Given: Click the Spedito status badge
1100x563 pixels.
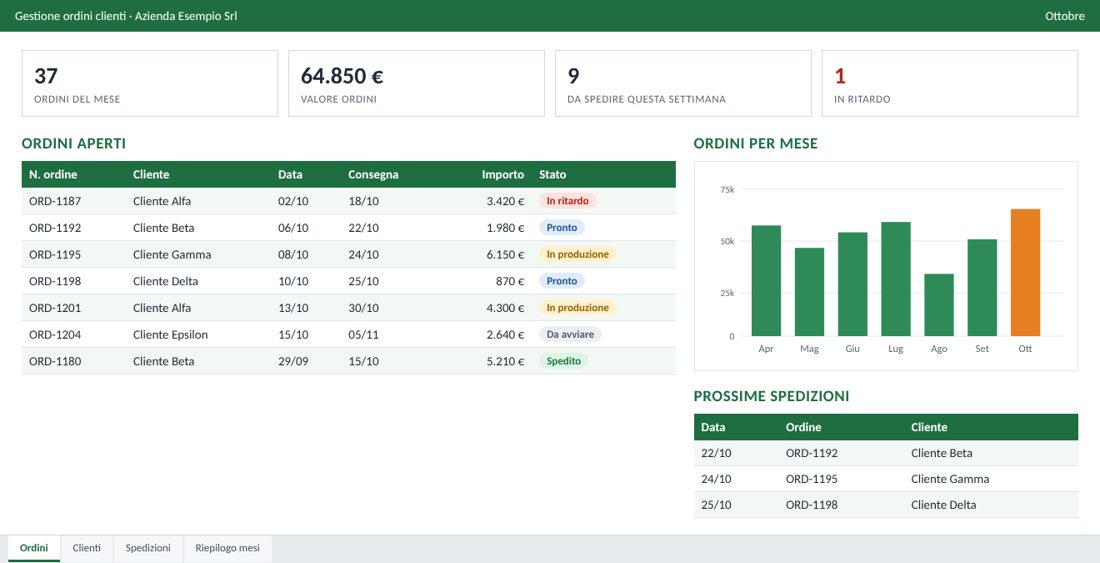Looking at the screenshot, I should tap(564, 361).
